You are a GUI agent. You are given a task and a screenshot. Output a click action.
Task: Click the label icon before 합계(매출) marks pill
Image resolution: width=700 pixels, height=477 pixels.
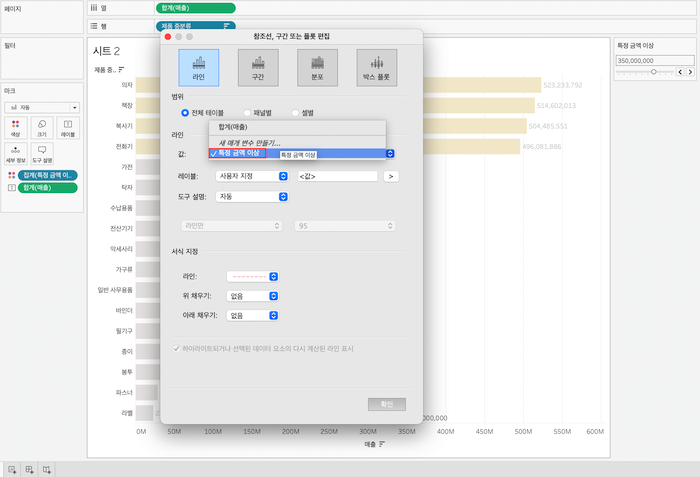pos(12,188)
